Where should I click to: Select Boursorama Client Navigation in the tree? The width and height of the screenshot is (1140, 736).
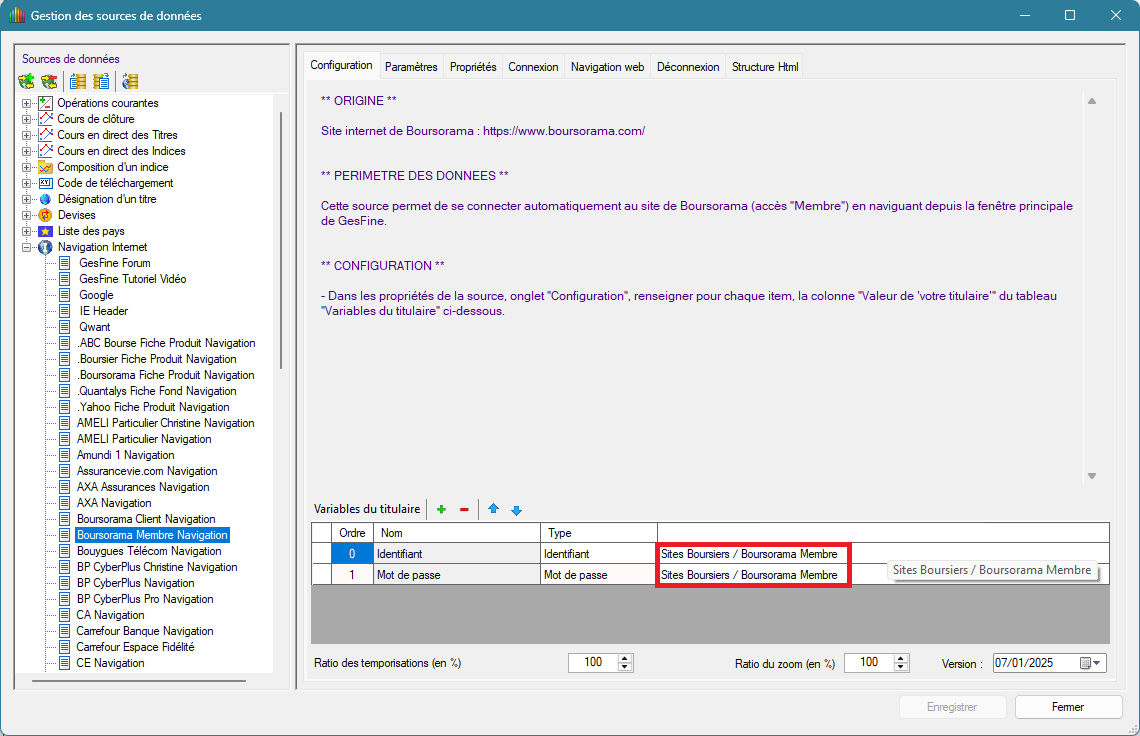146,519
